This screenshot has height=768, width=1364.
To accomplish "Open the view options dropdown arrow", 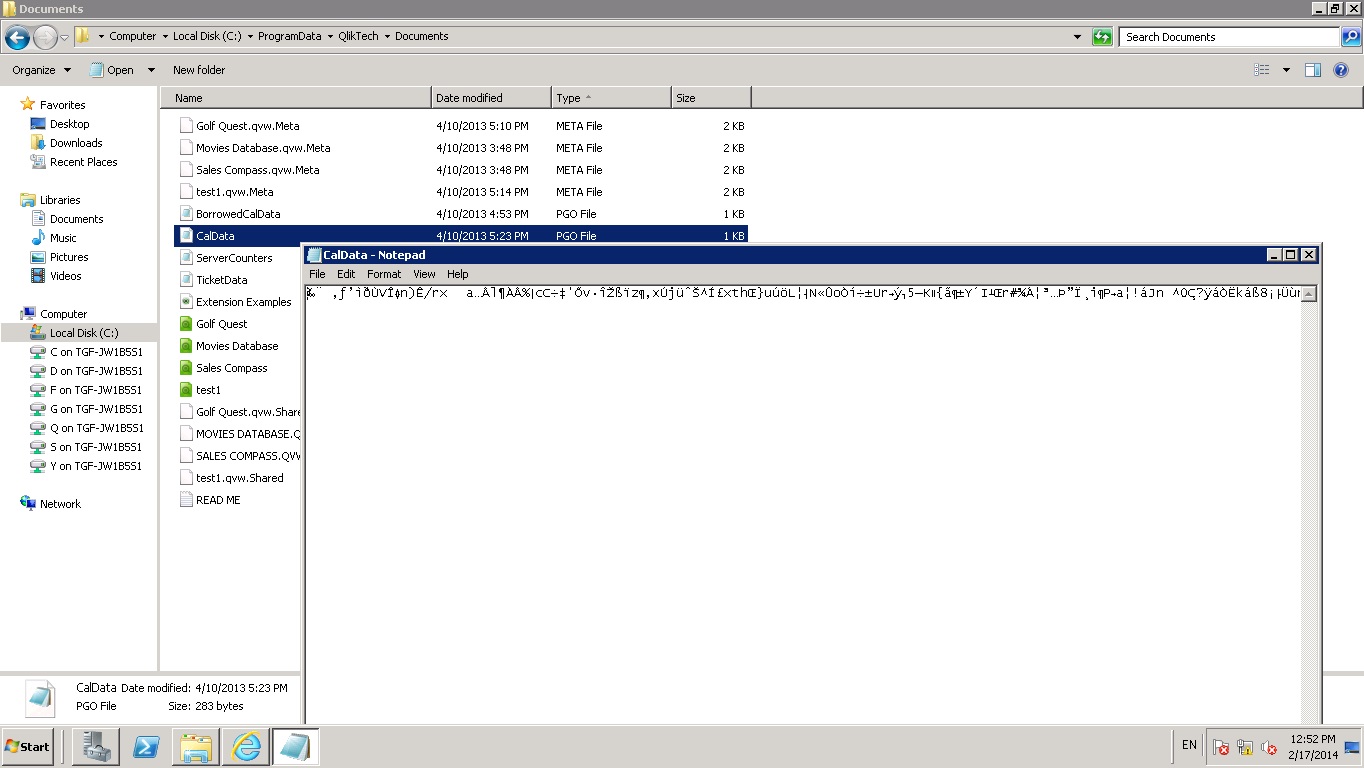I will [1286, 70].
